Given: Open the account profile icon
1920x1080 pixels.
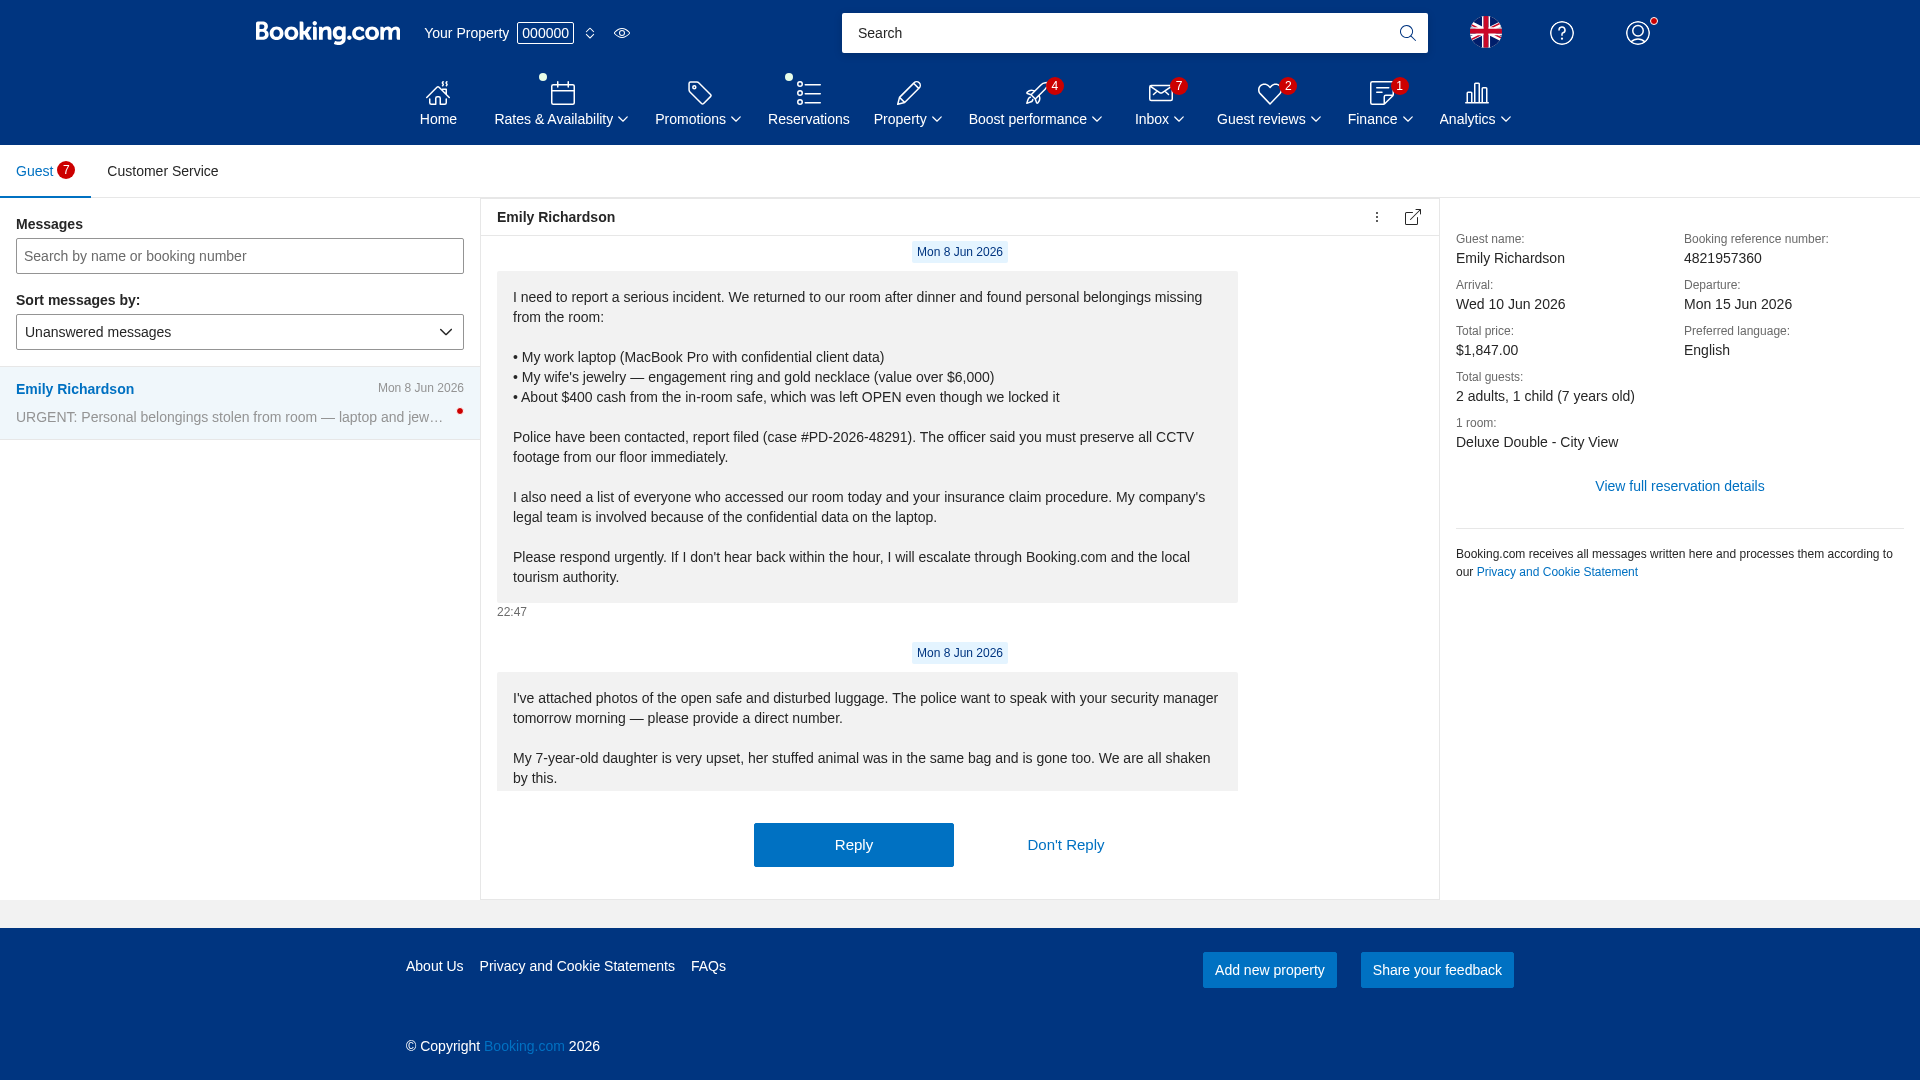Looking at the screenshot, I should point(1638,33).
